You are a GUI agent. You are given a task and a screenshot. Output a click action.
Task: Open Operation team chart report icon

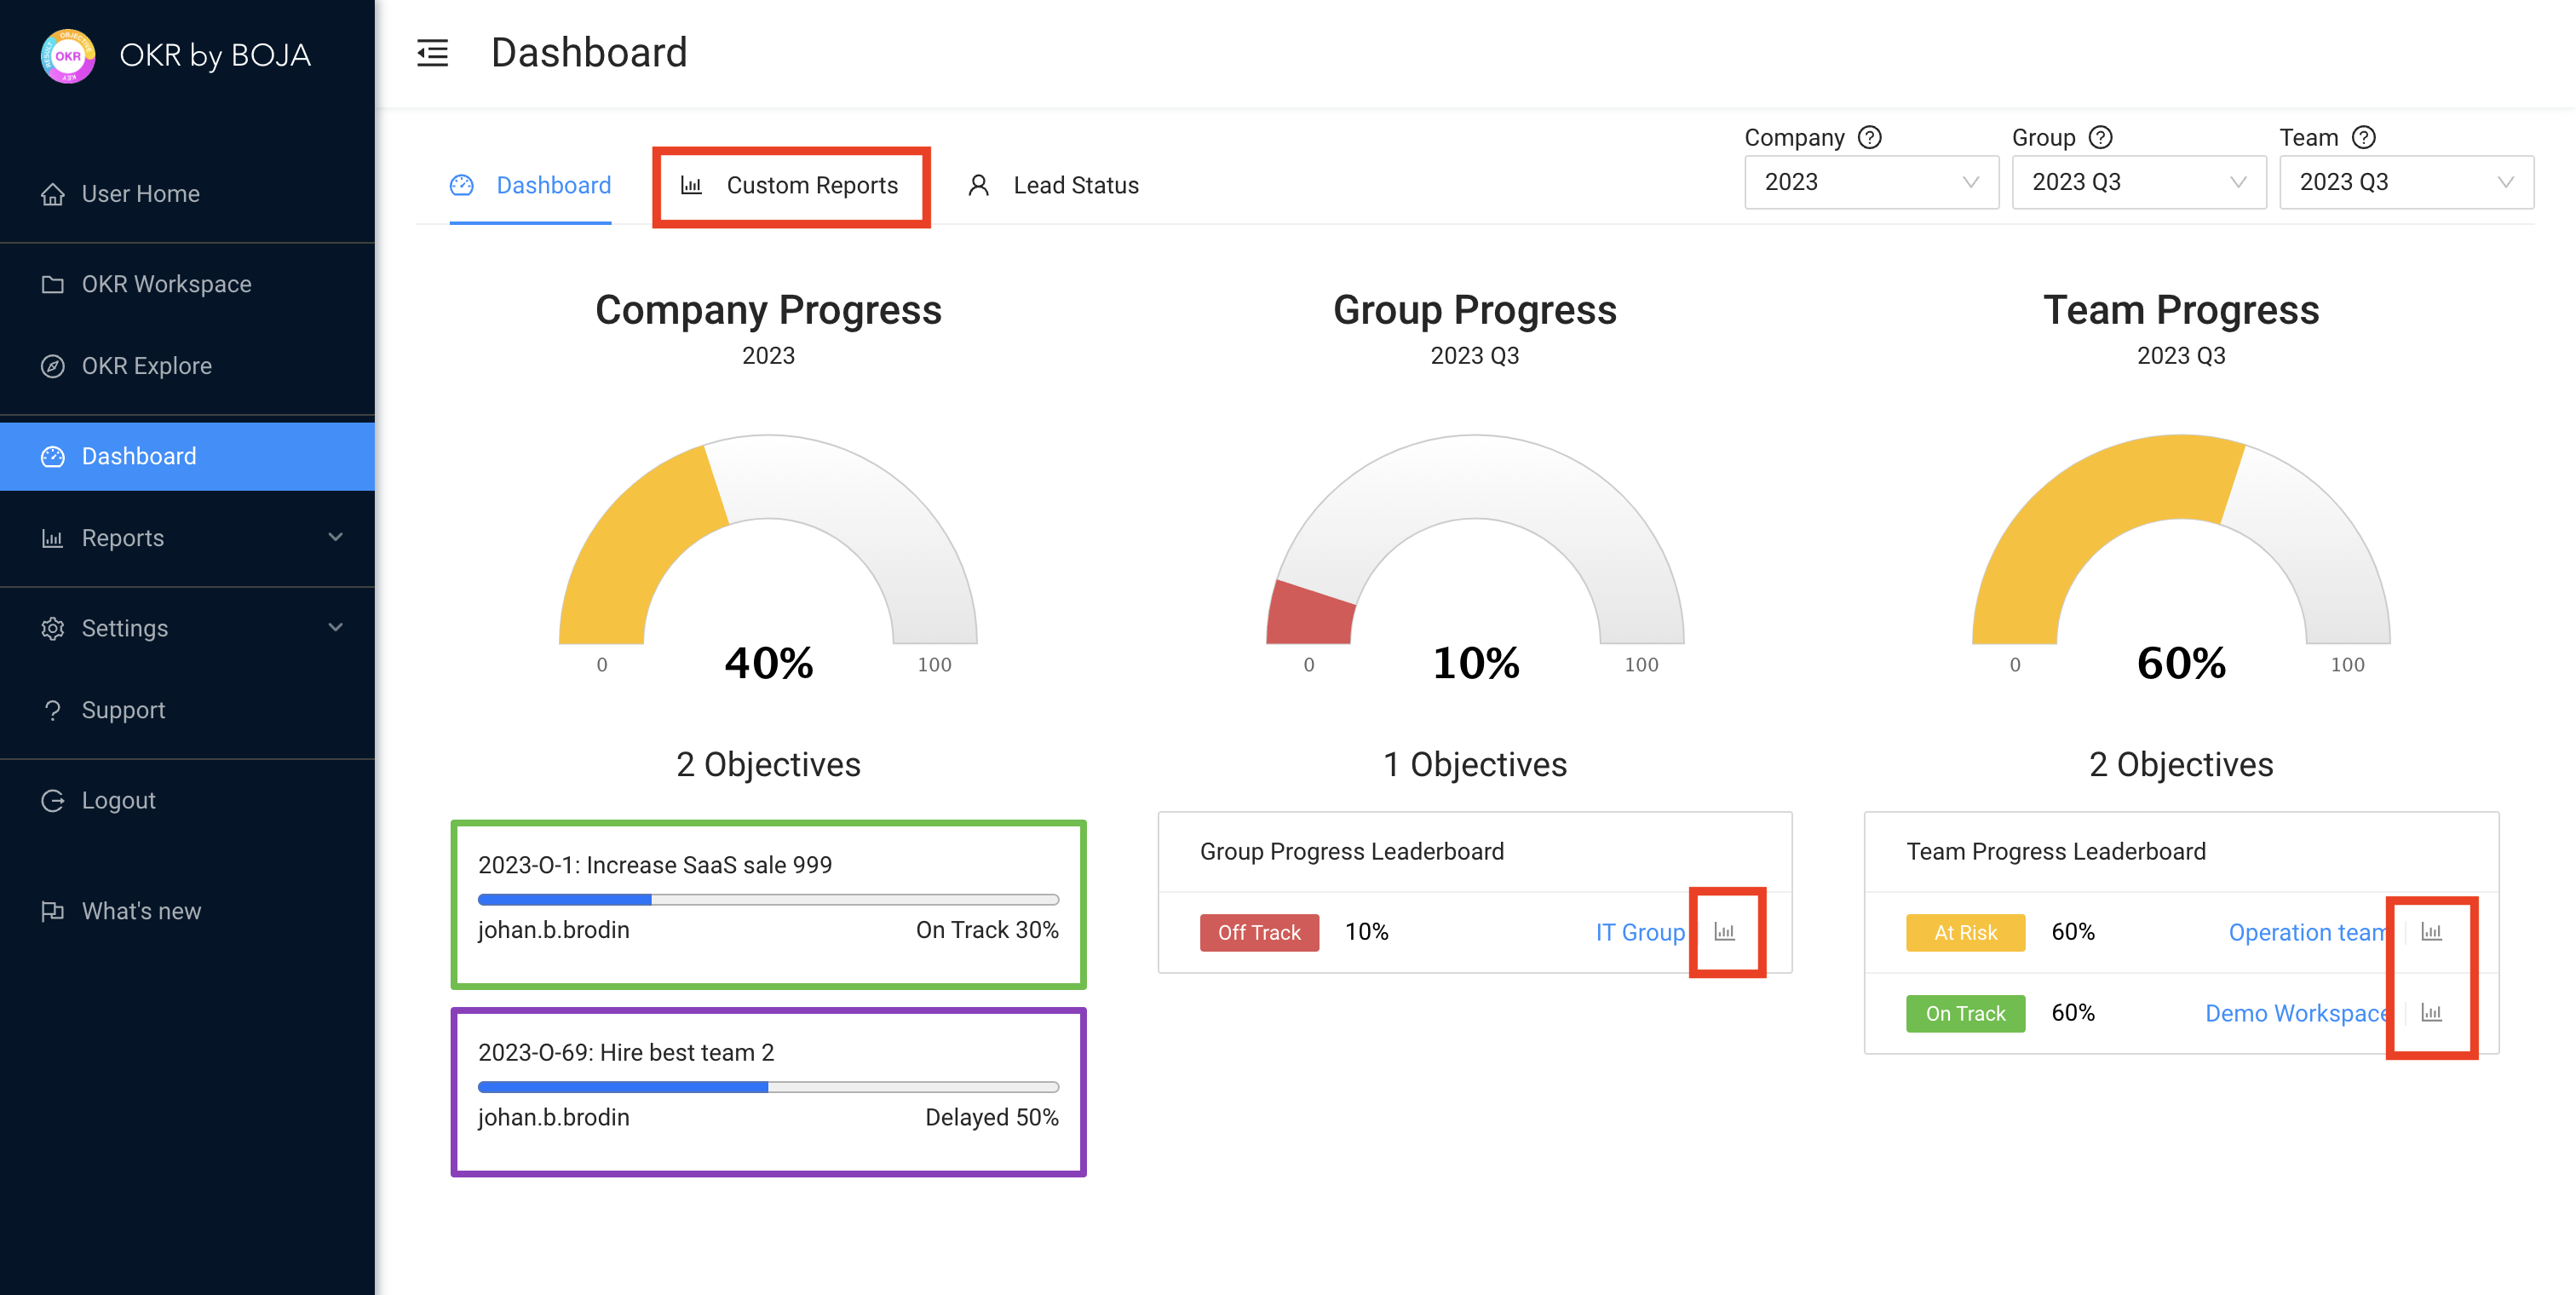2431,932
